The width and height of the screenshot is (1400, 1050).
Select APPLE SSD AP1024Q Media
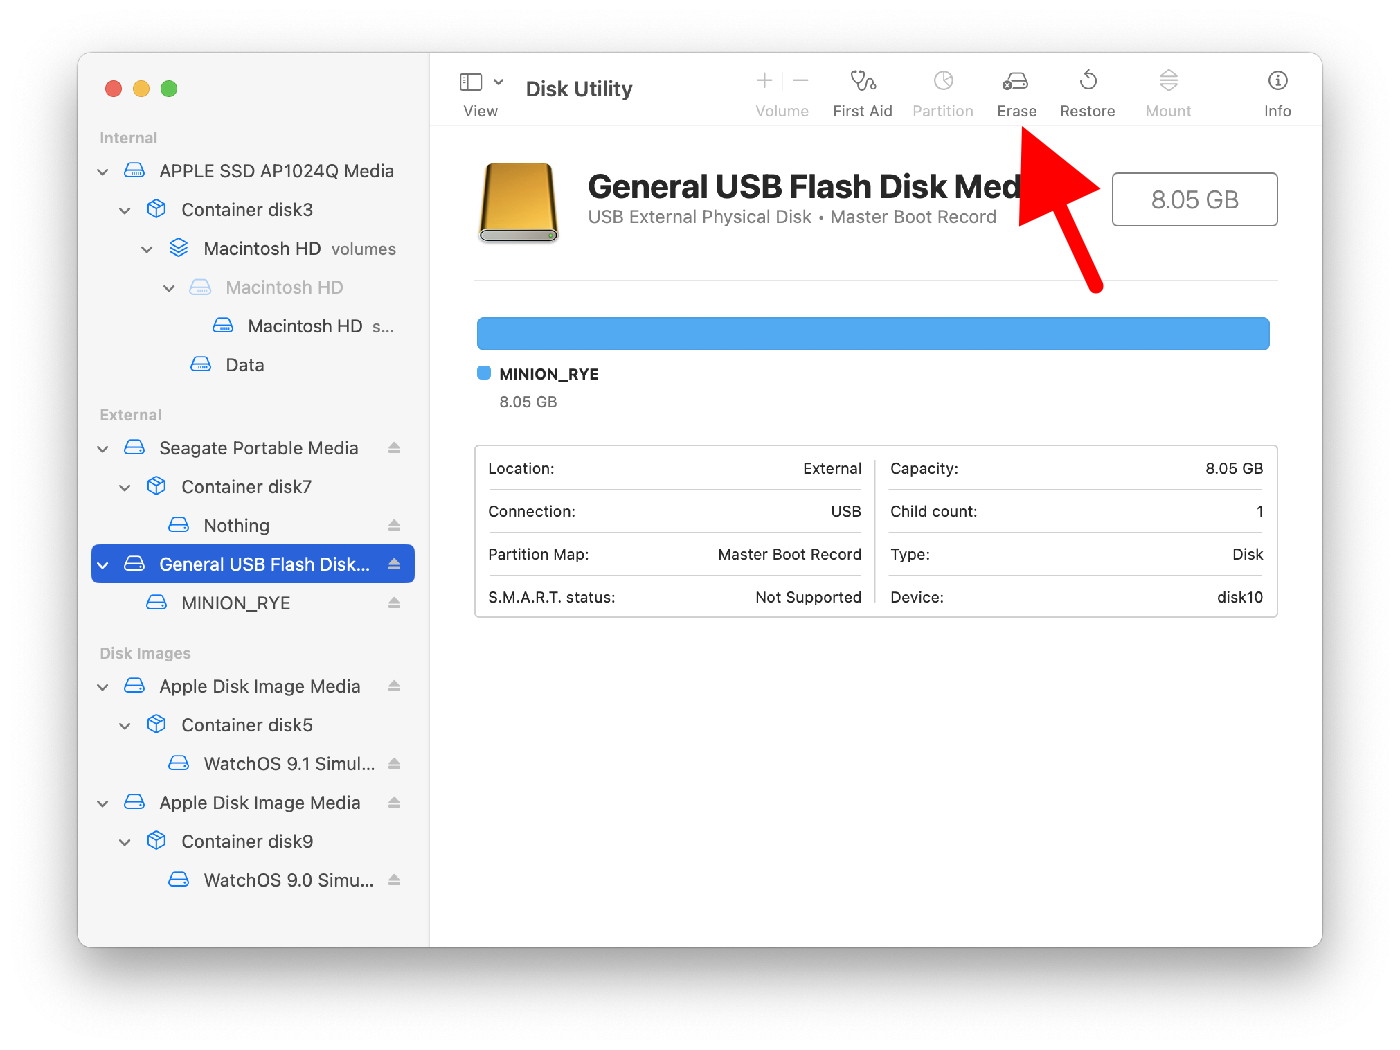(x=252, y=171)
